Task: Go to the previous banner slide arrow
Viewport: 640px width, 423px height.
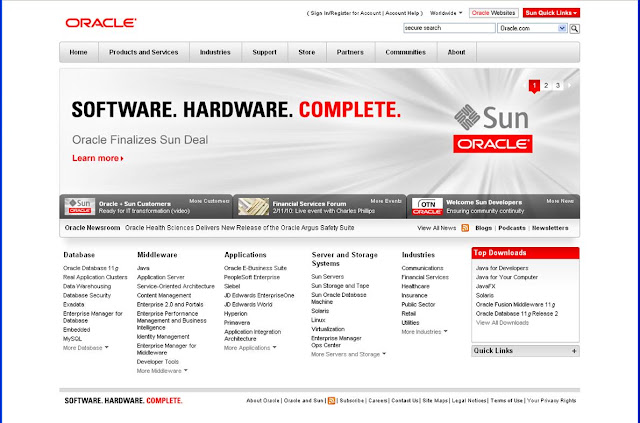Action: tap(524, 85)
